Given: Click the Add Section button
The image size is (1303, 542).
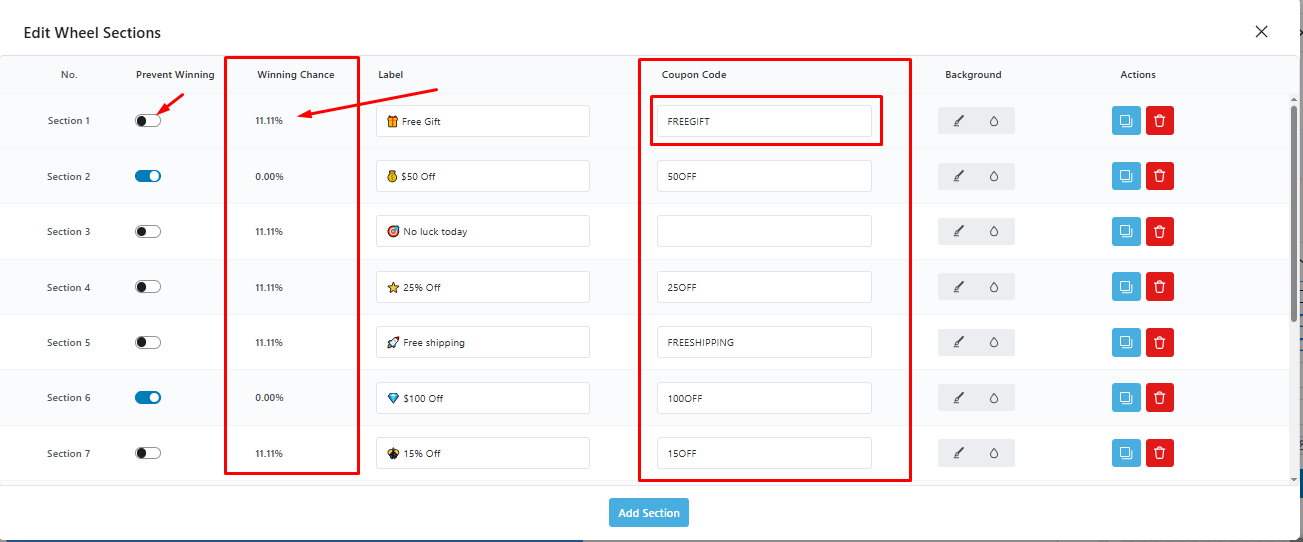Looking at the screenshot, I should [649, 513].
